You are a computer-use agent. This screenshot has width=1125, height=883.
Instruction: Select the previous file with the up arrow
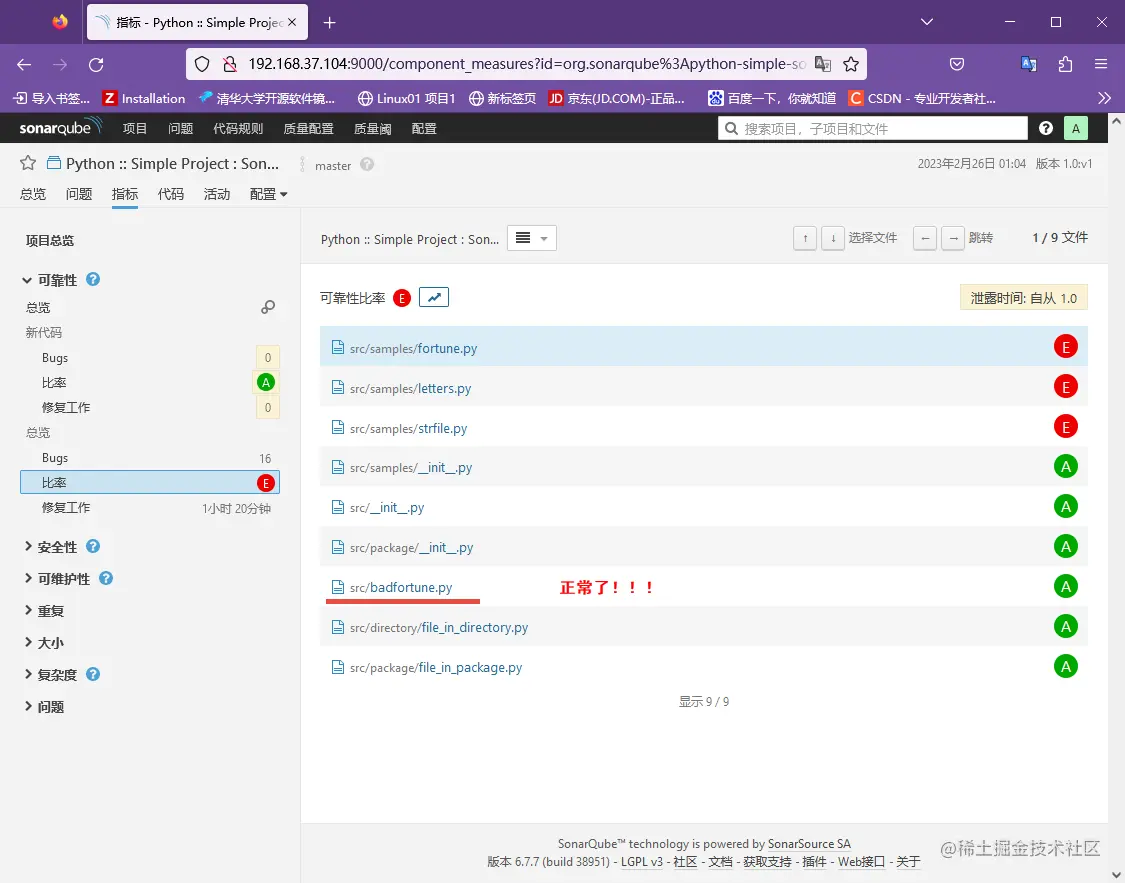coord(805,238)
